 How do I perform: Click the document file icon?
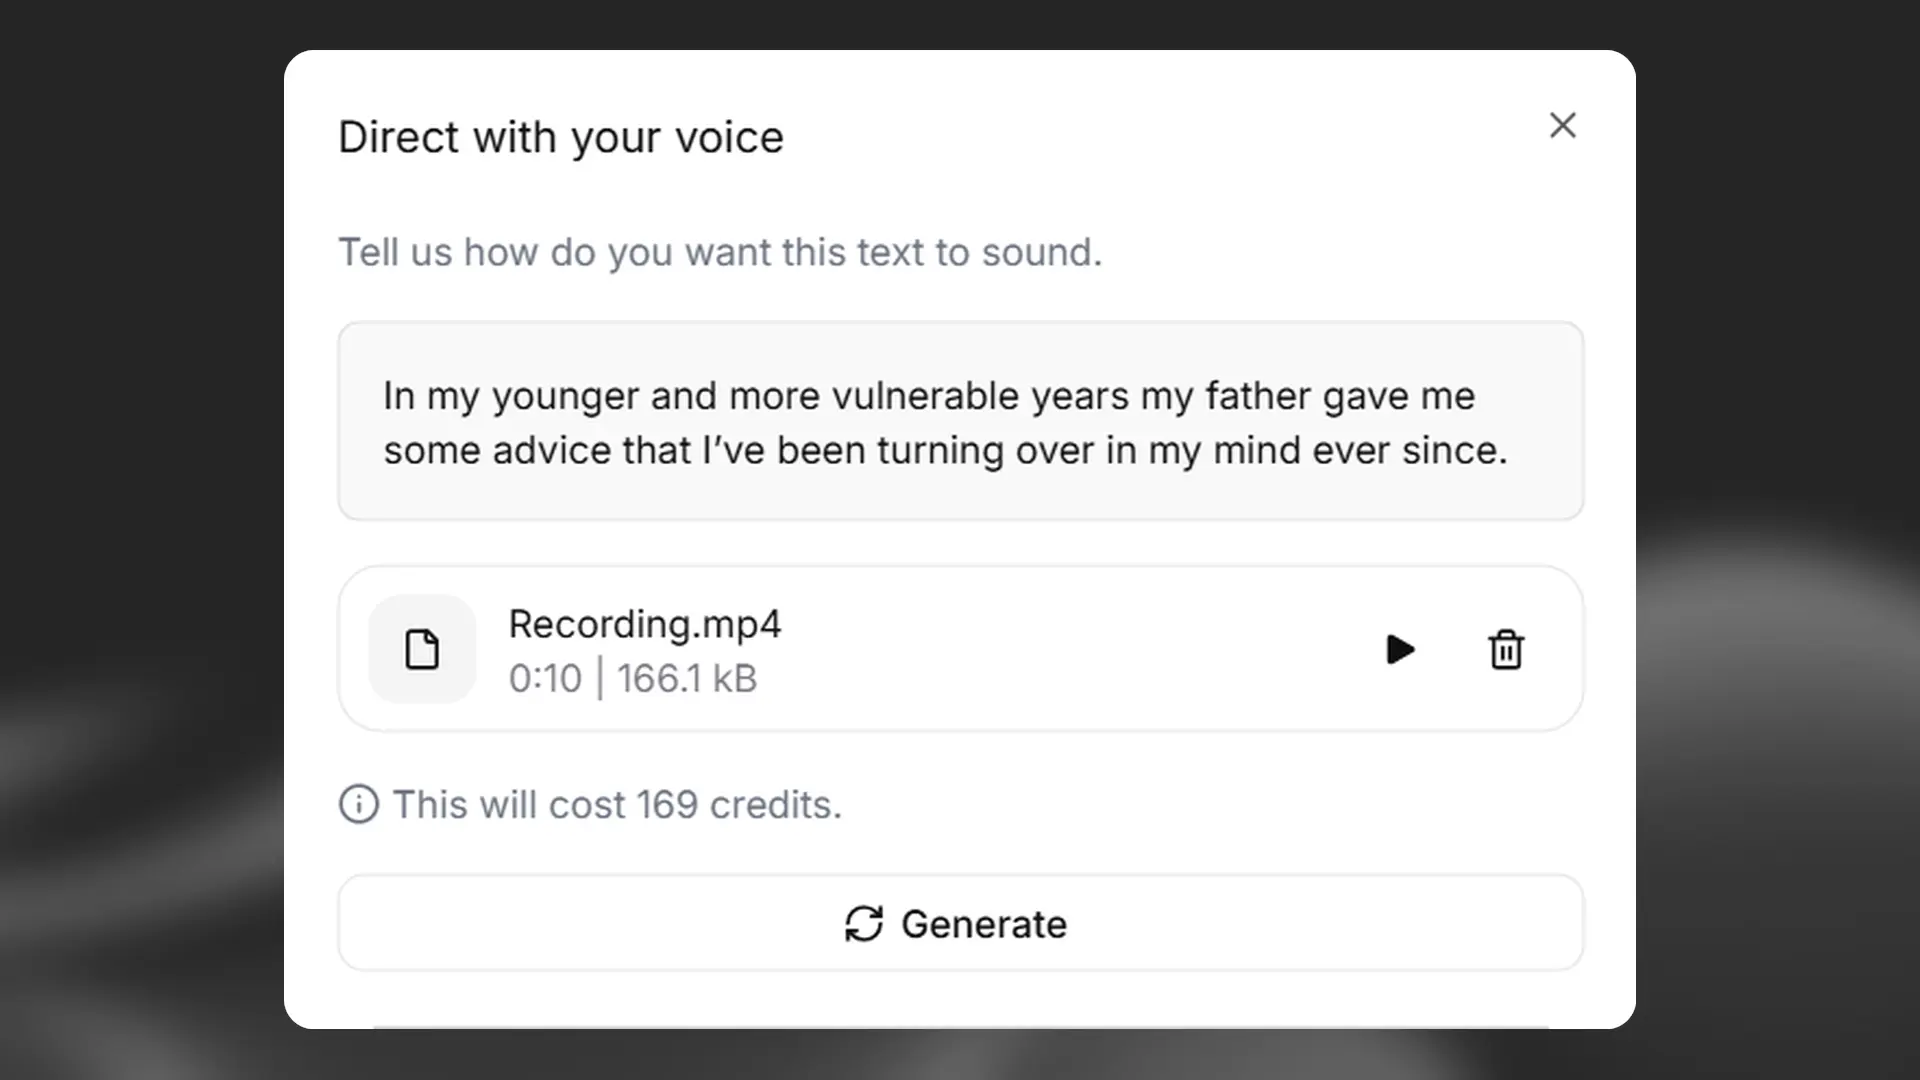[x=422, y=650]
